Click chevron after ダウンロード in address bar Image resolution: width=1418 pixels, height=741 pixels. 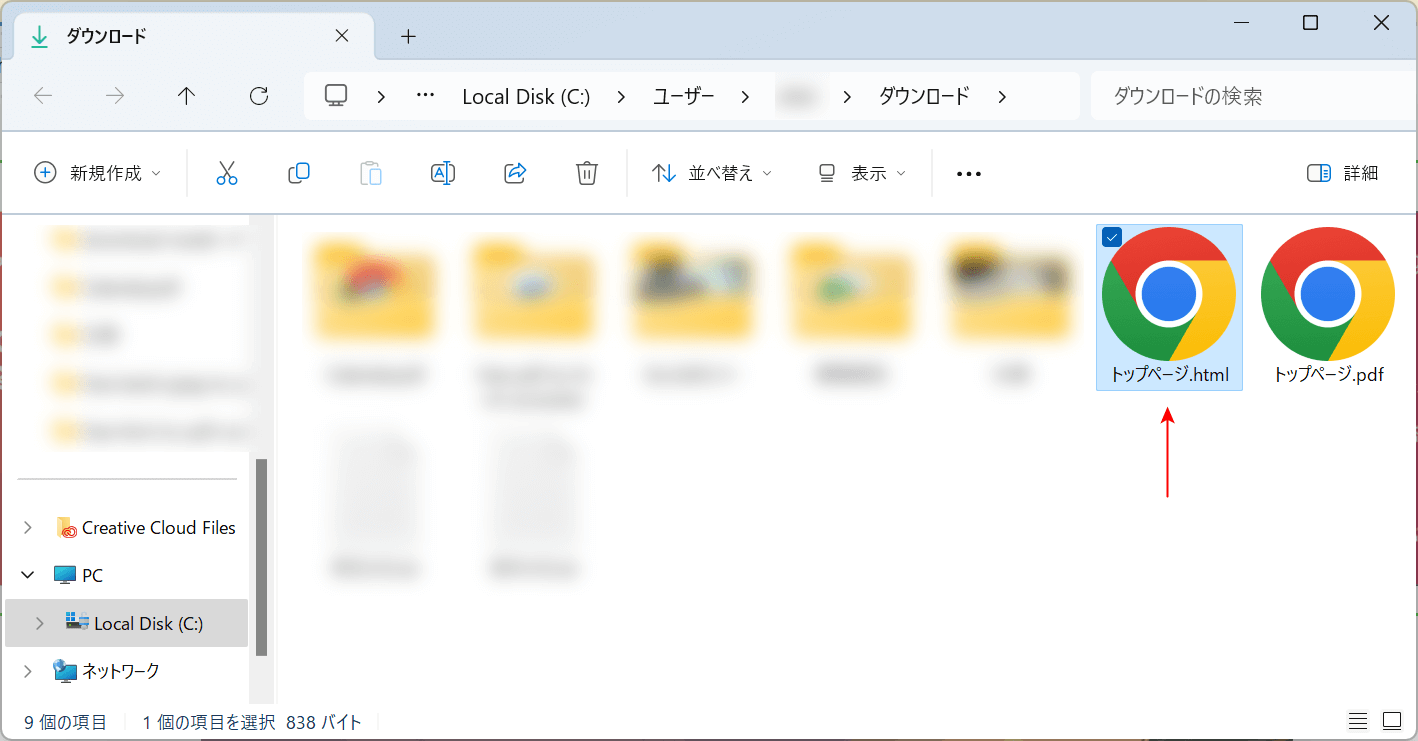(x=1002, y=96)
